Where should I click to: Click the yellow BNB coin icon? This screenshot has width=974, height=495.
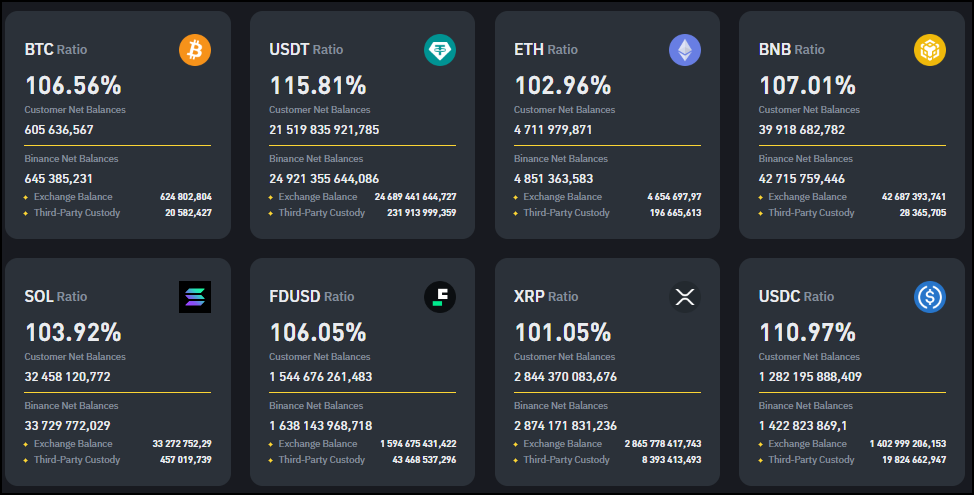(x=929, y=50)
